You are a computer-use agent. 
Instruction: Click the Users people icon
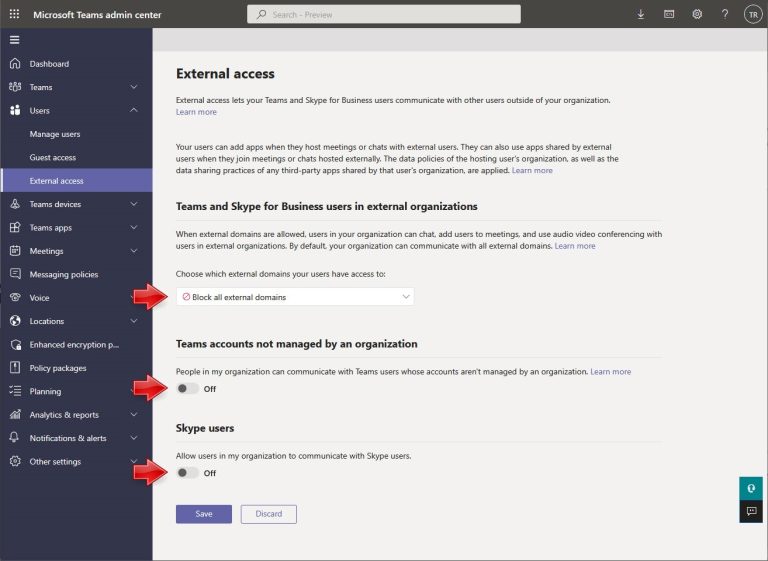click(15, 110)
